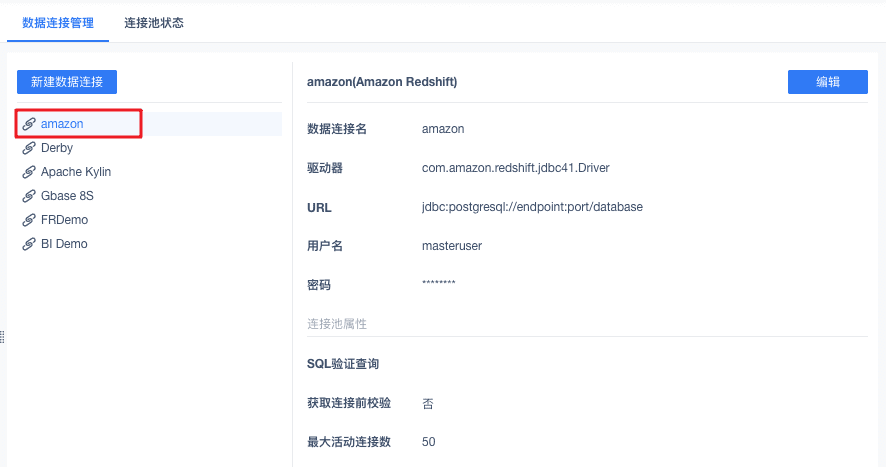Click the username value masteruser
The width and height of the screenshot is (886, 467).
[x=452, y=246]
